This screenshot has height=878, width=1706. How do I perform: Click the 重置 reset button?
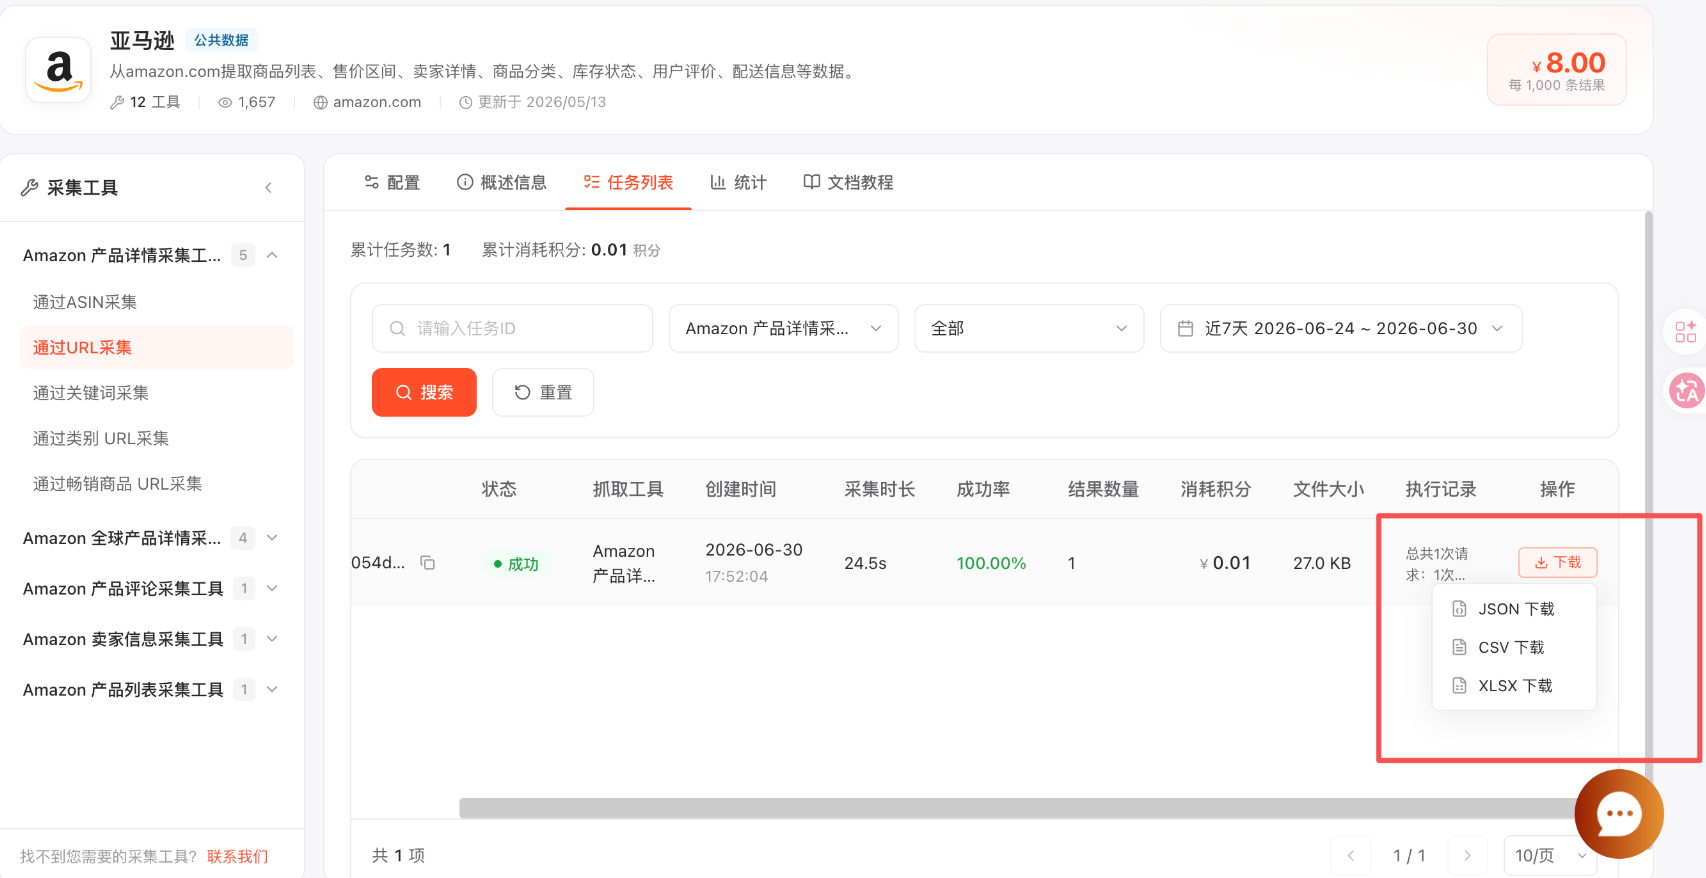coord(543,392)
